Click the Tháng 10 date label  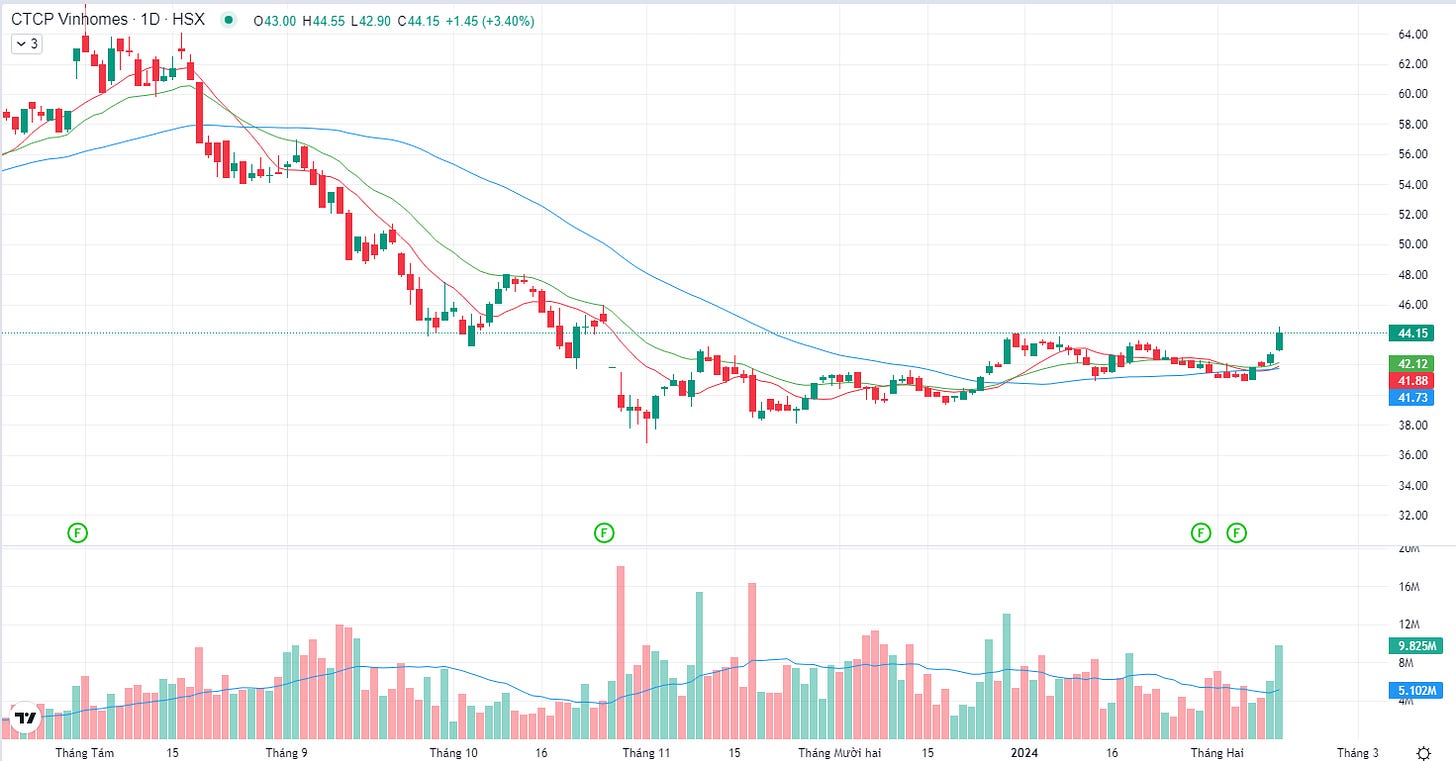(454, 752)
